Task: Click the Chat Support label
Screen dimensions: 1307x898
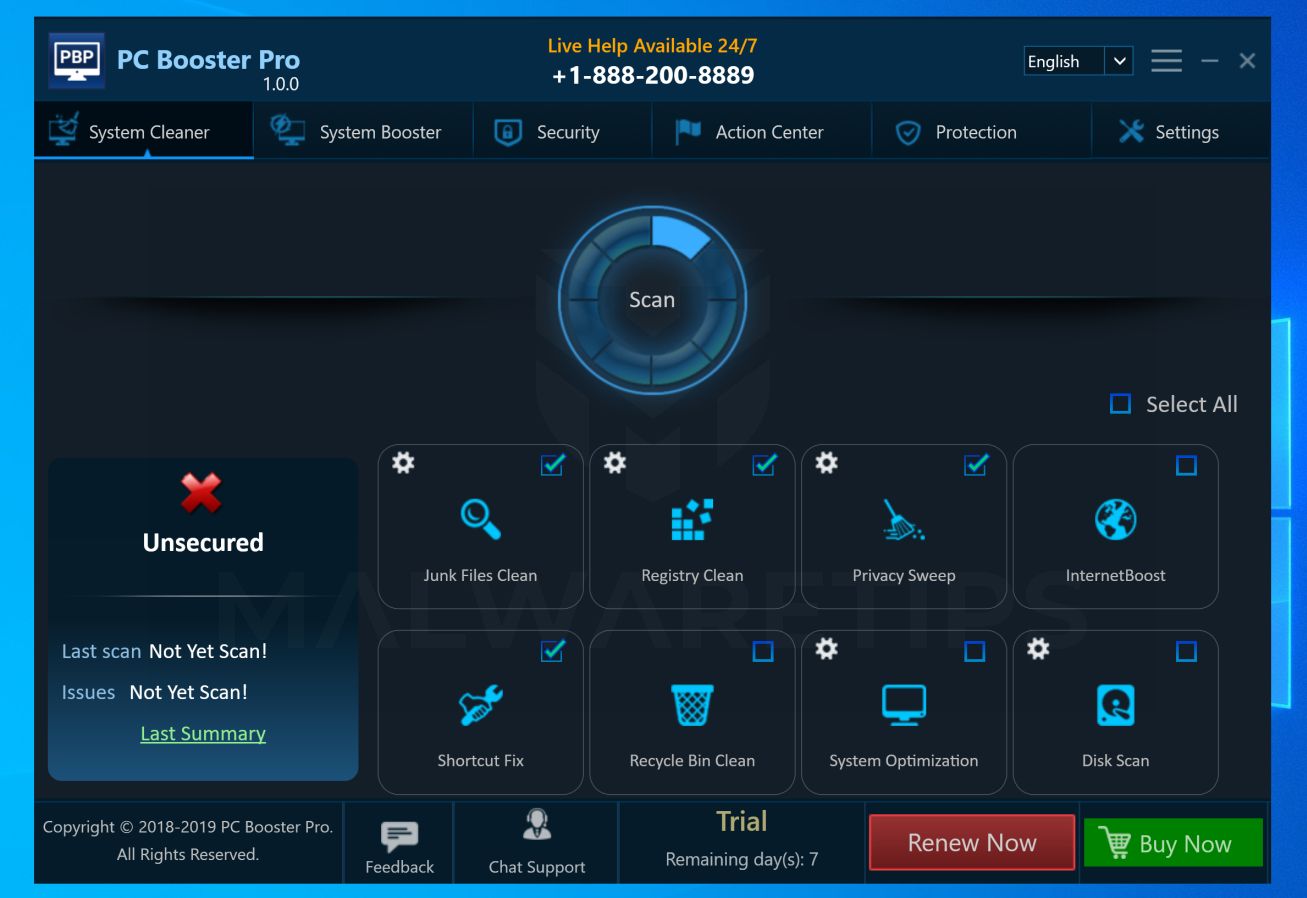Action: coord(537,867)
